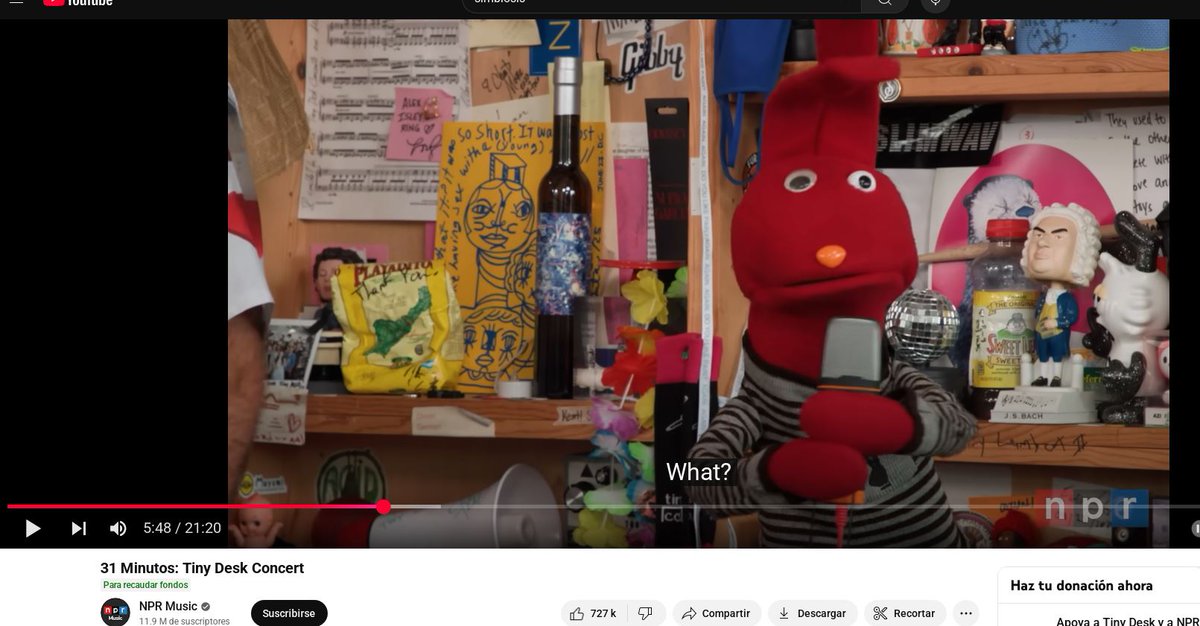
Task: Click the 5:48 / 21:20 time display
Action: pyautogui.click(x=182, y=528)
